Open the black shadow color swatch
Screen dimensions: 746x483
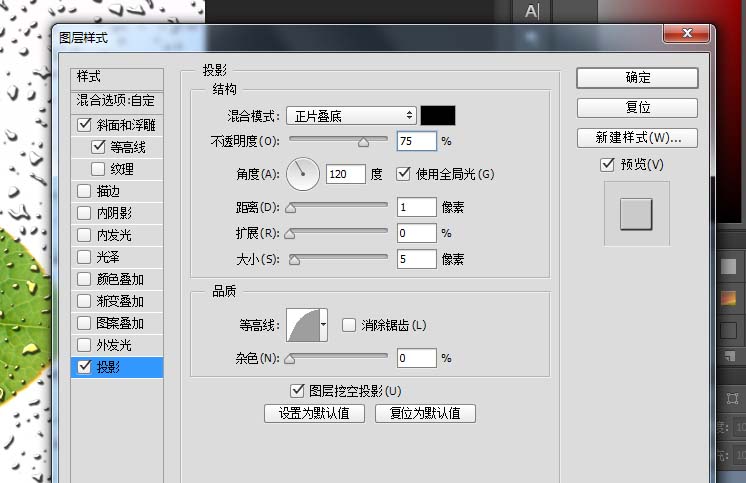438,116
